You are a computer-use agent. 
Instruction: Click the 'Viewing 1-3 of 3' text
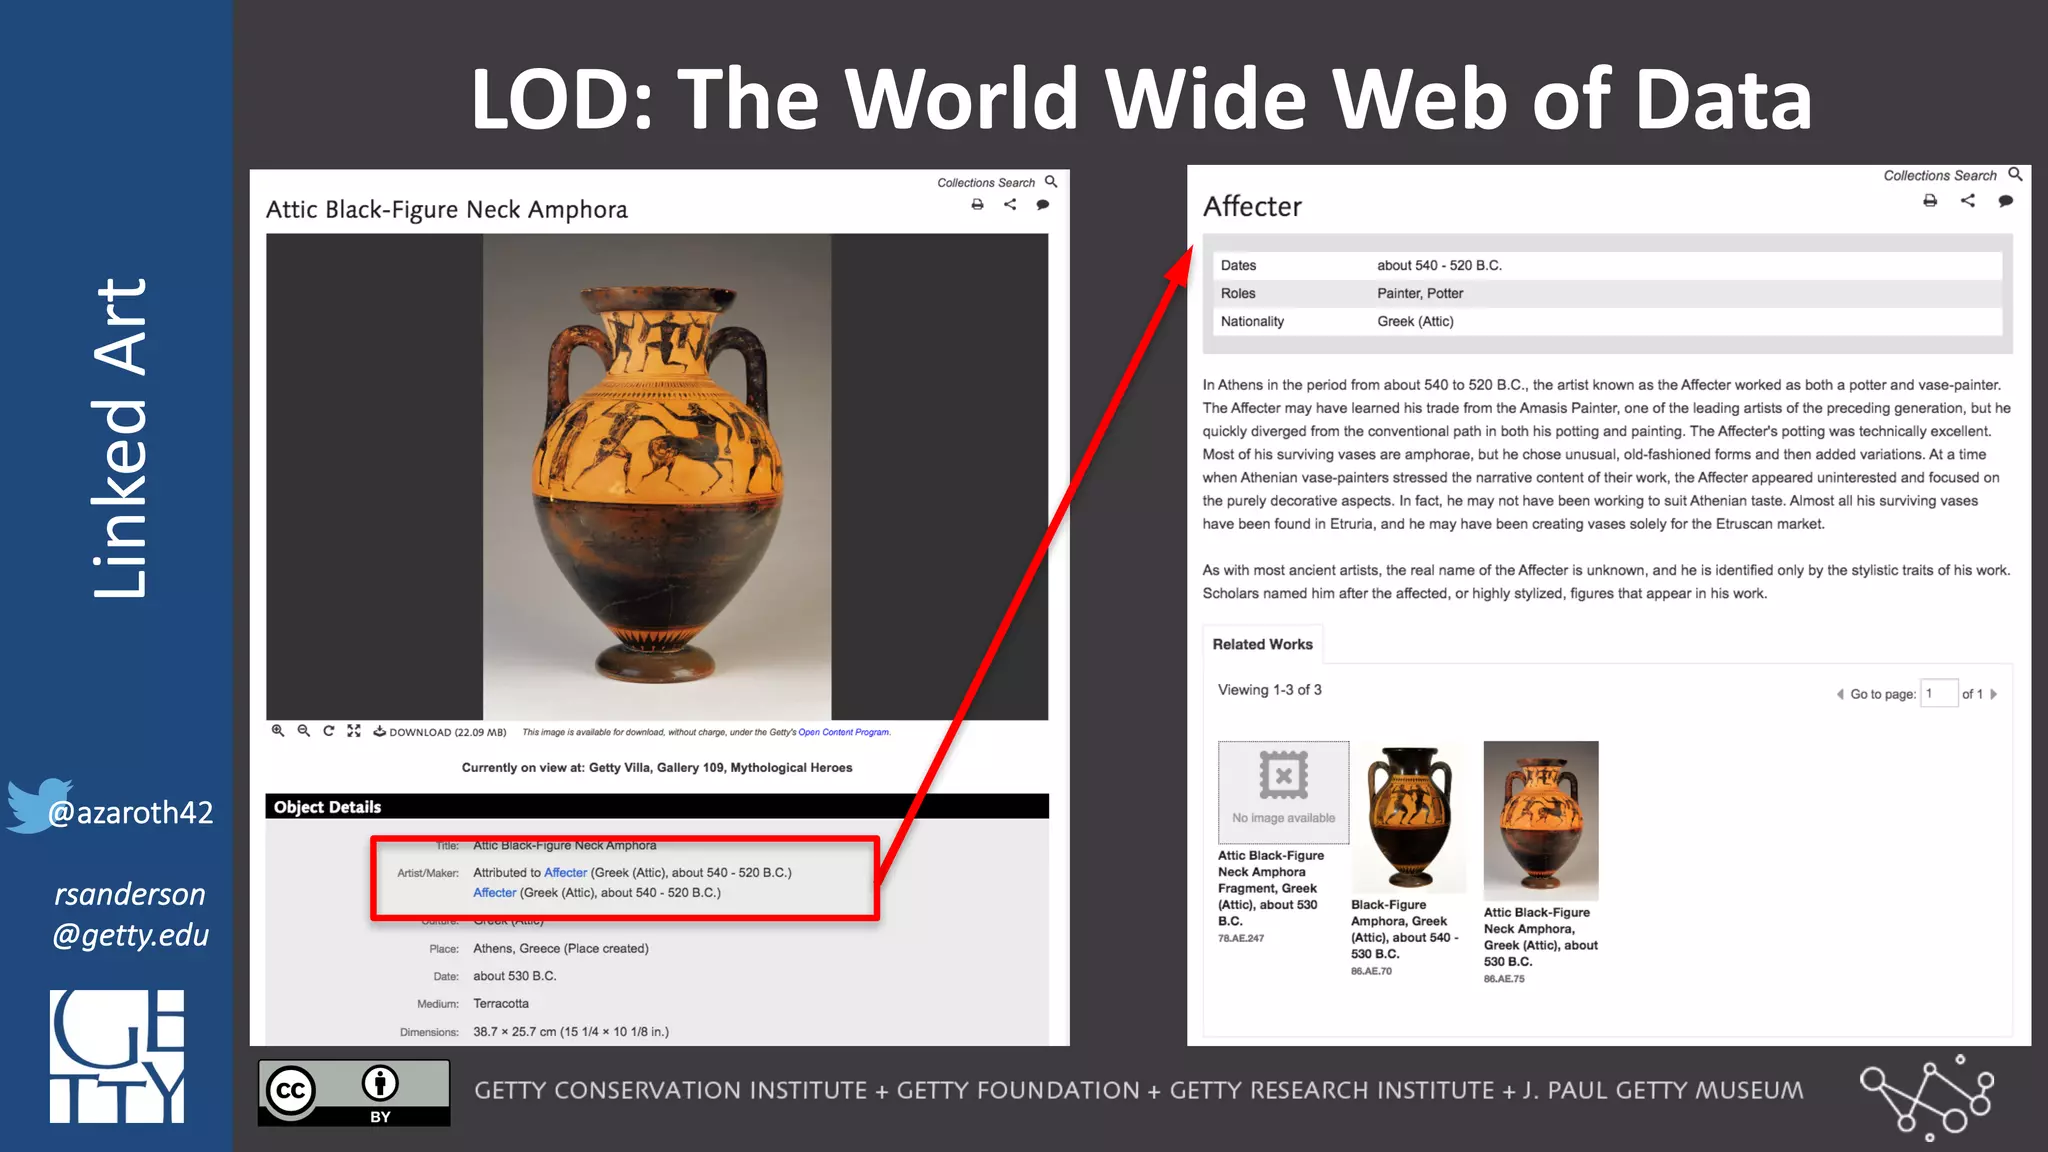pyautogui.click(x=1270, y=690)
